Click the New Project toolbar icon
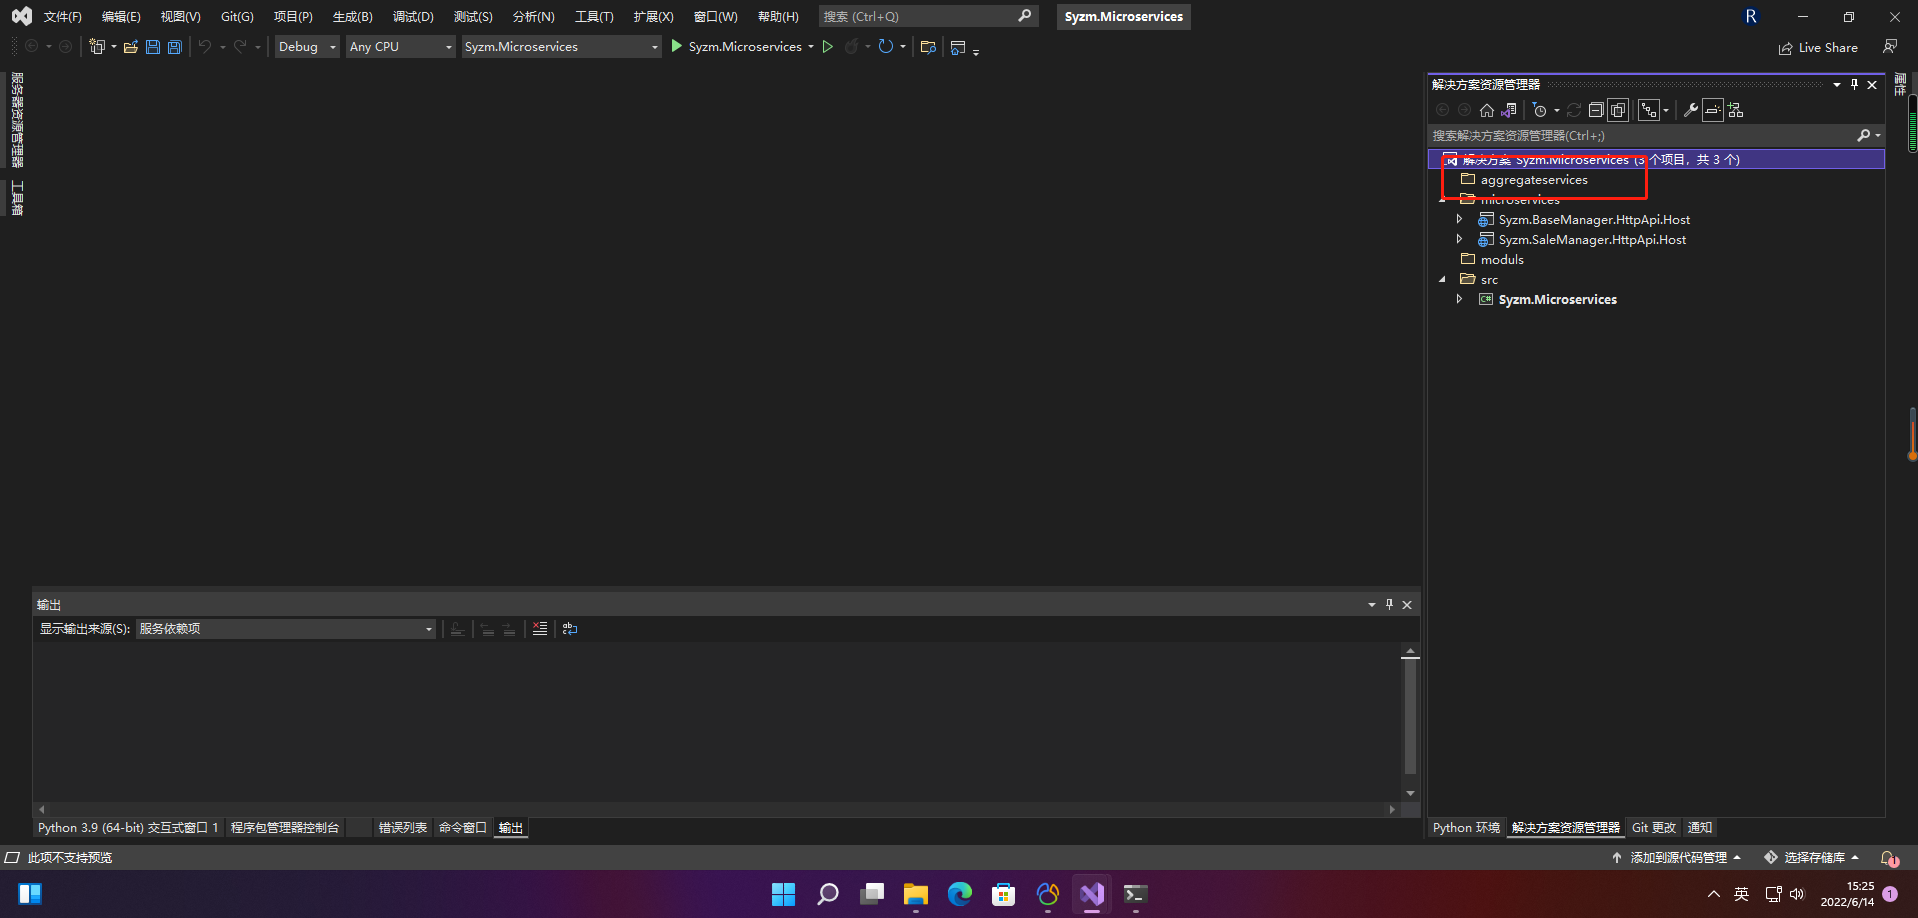 (x=97, y=47)
